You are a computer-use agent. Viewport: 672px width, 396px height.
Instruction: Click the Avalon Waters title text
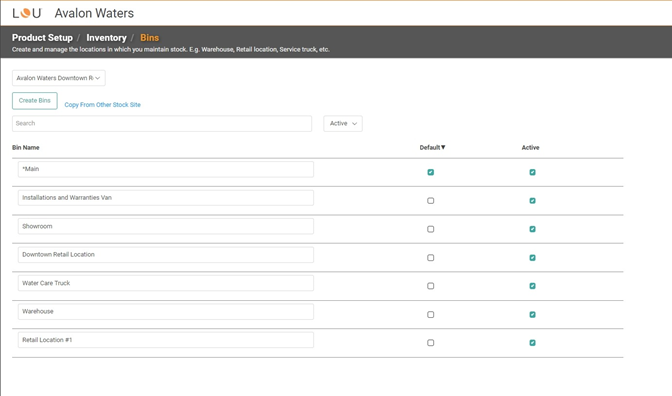coord(94,13)
